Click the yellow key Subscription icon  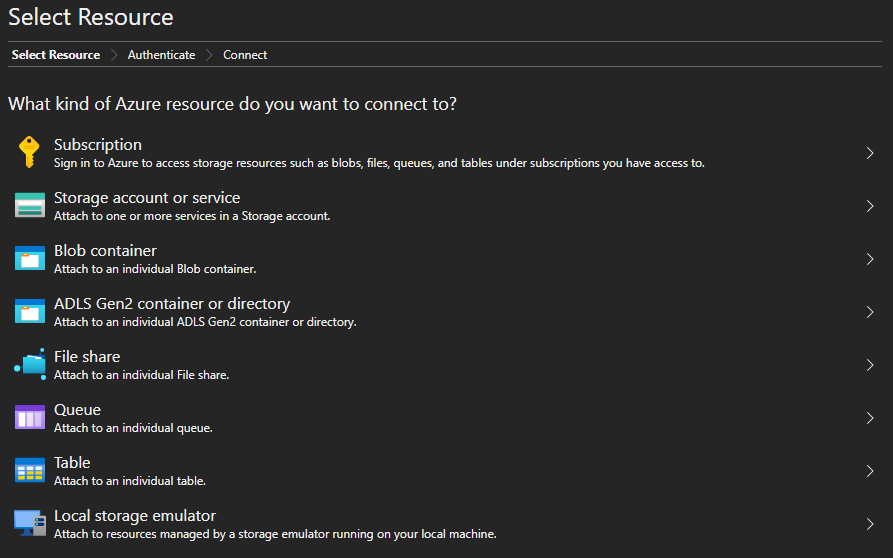[x=30, y=152]
